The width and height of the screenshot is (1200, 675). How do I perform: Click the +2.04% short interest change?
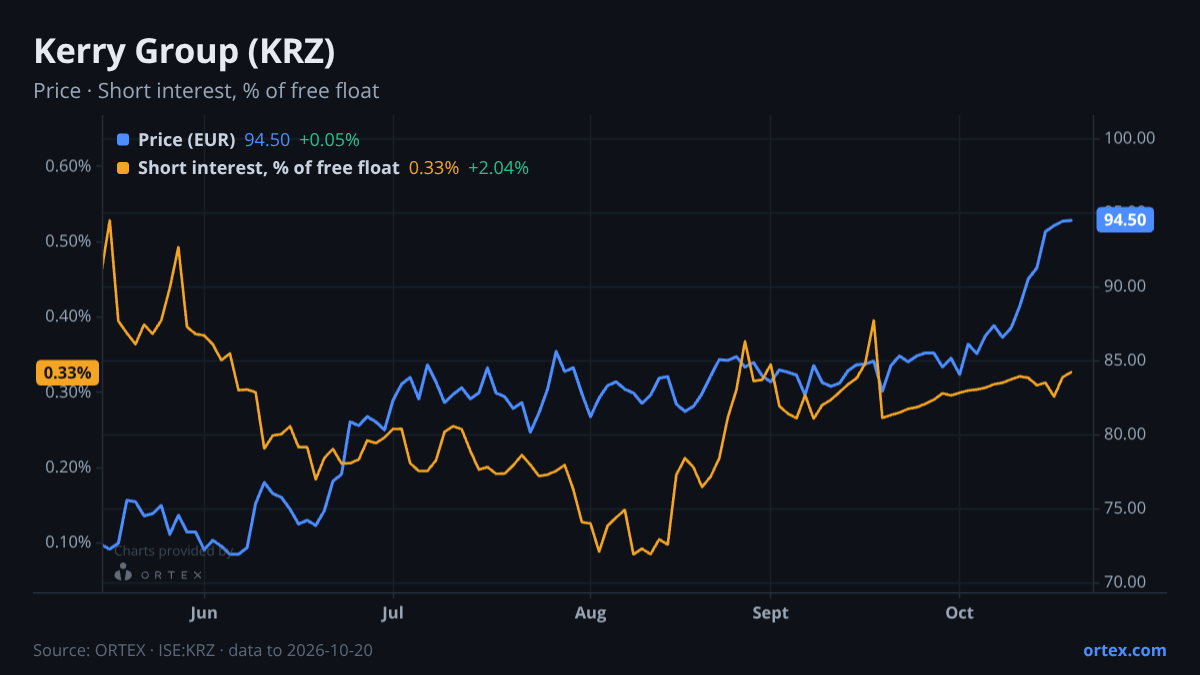pyautogui.click(x=498, y=168)
